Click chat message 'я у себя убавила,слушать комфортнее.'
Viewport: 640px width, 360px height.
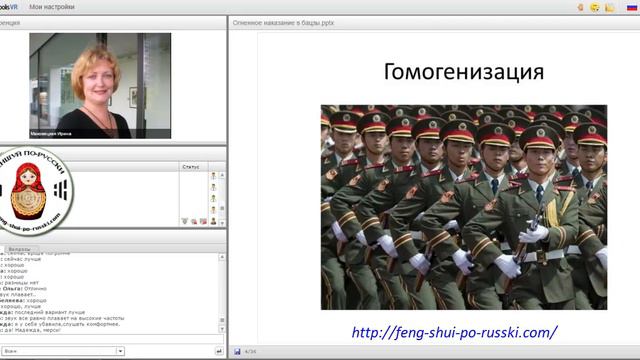(67, 324)
